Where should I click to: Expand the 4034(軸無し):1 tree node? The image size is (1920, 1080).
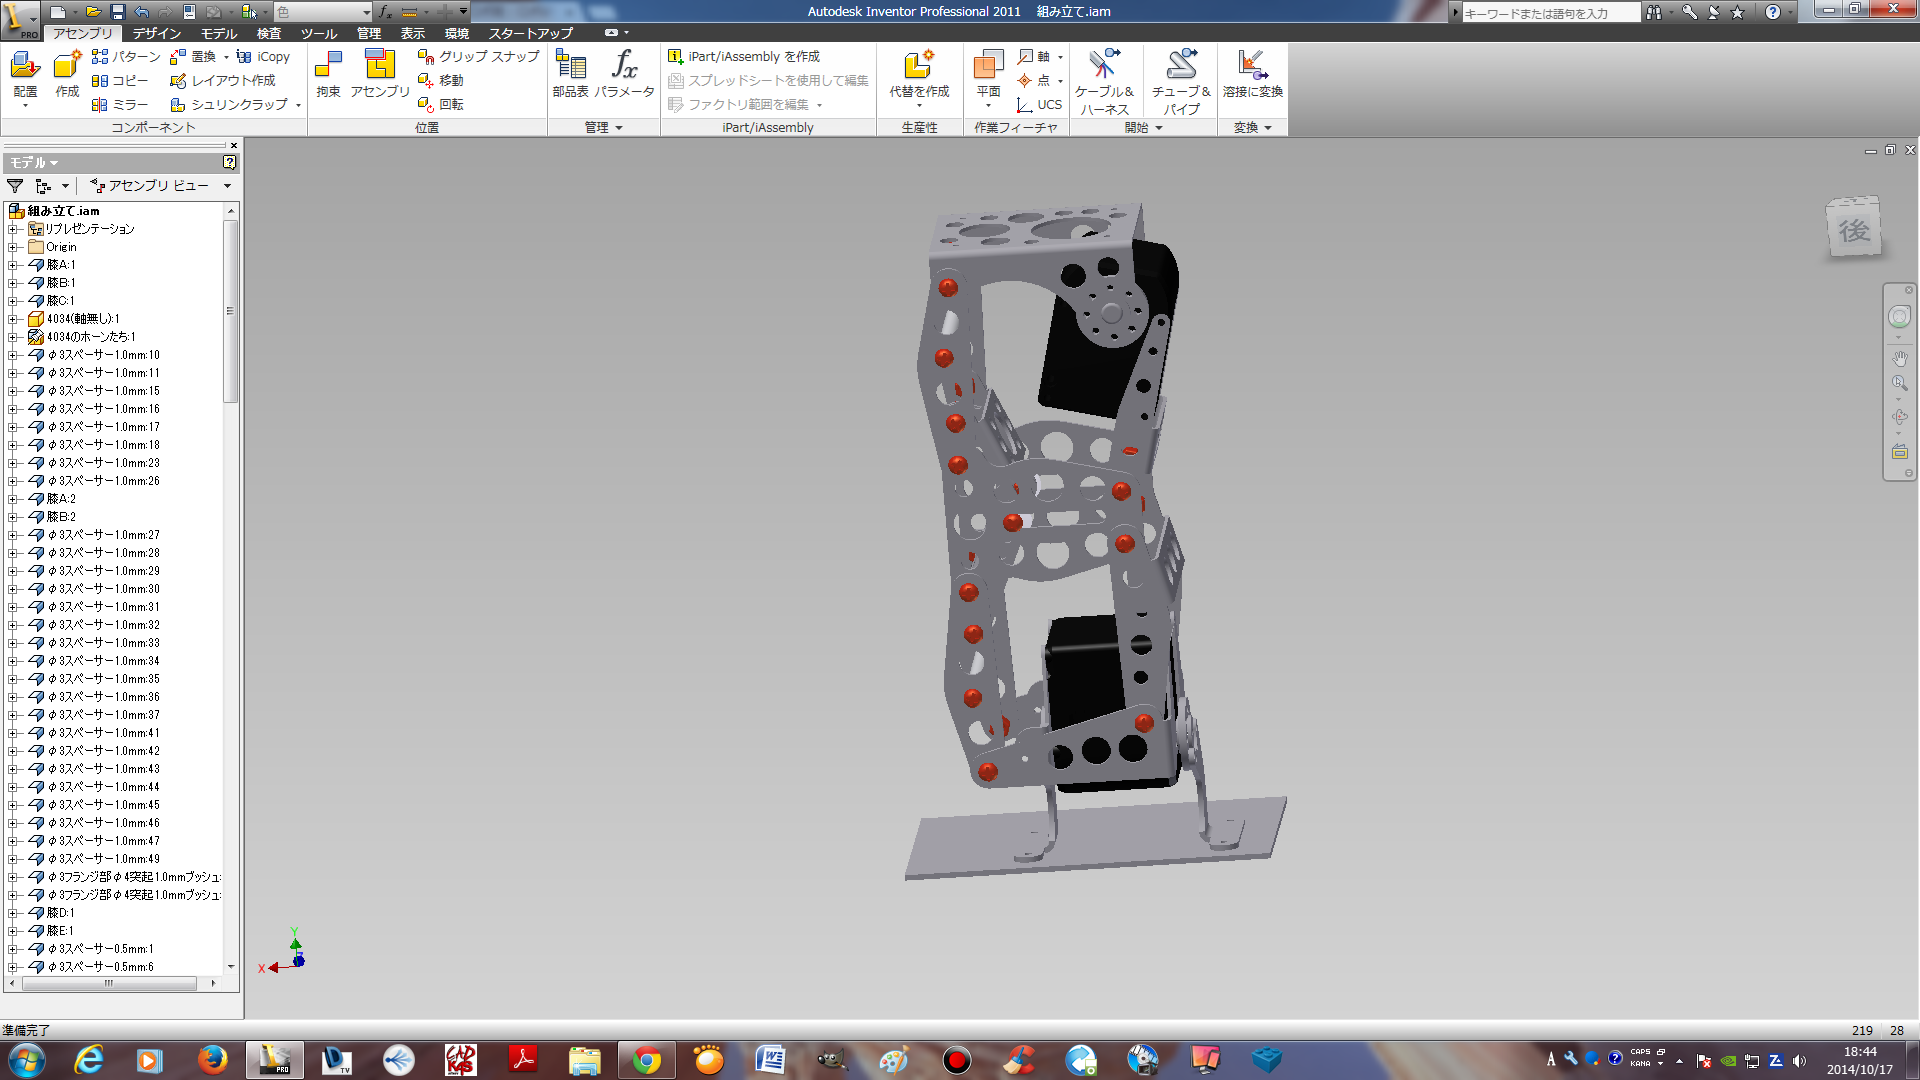(x=14, y=319)
